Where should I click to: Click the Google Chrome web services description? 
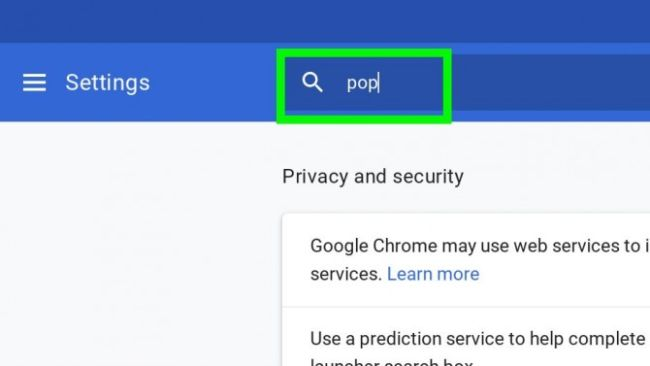coord(480,260)
